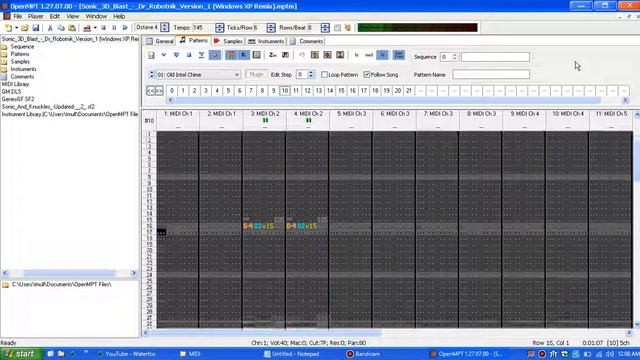
Task: Open a module with the folder icon
Action: [24, 28]
